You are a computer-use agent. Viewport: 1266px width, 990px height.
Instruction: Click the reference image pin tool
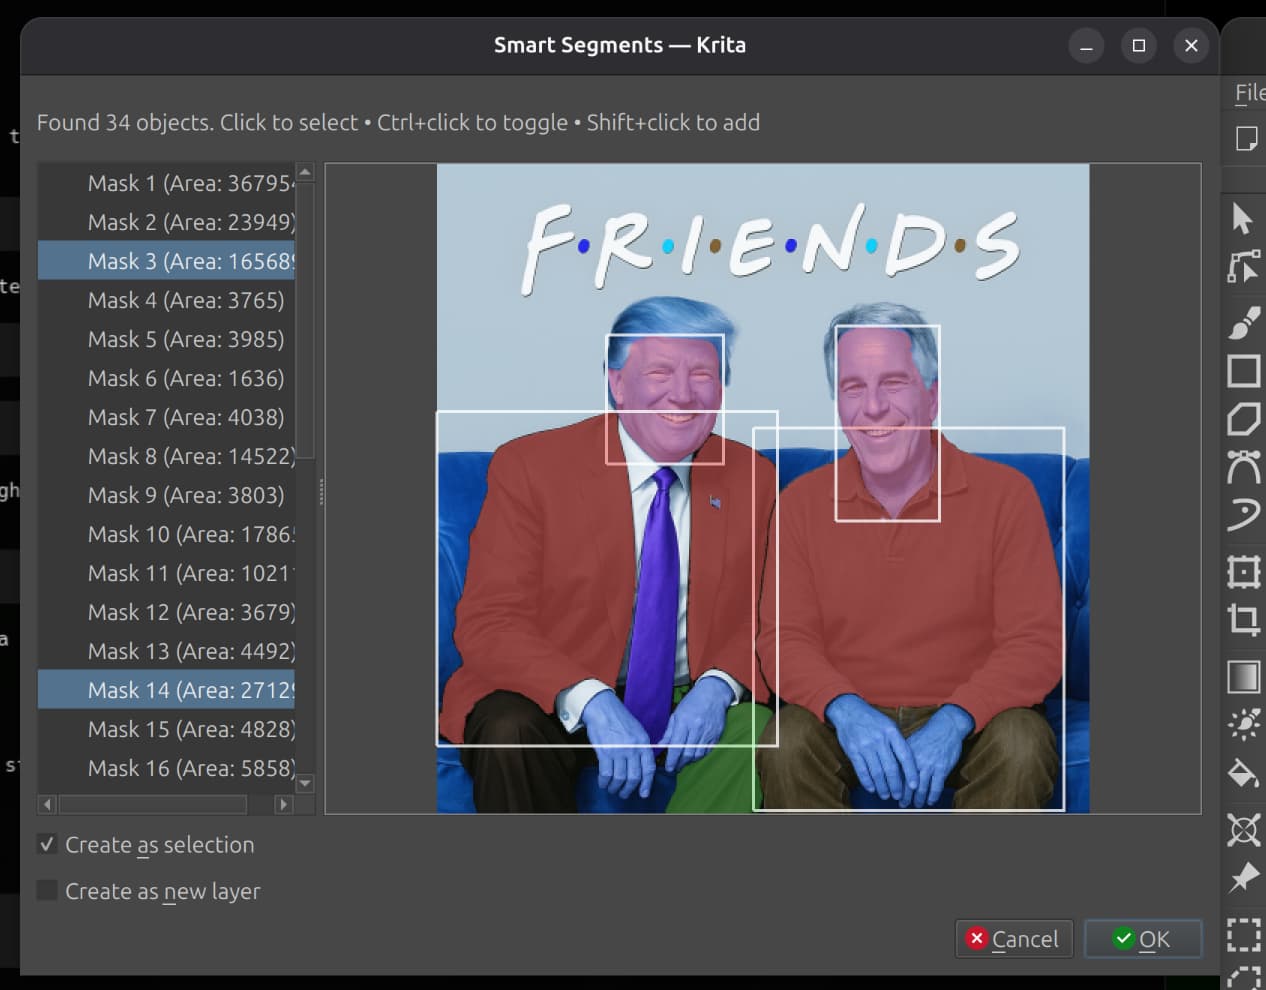1243,878
